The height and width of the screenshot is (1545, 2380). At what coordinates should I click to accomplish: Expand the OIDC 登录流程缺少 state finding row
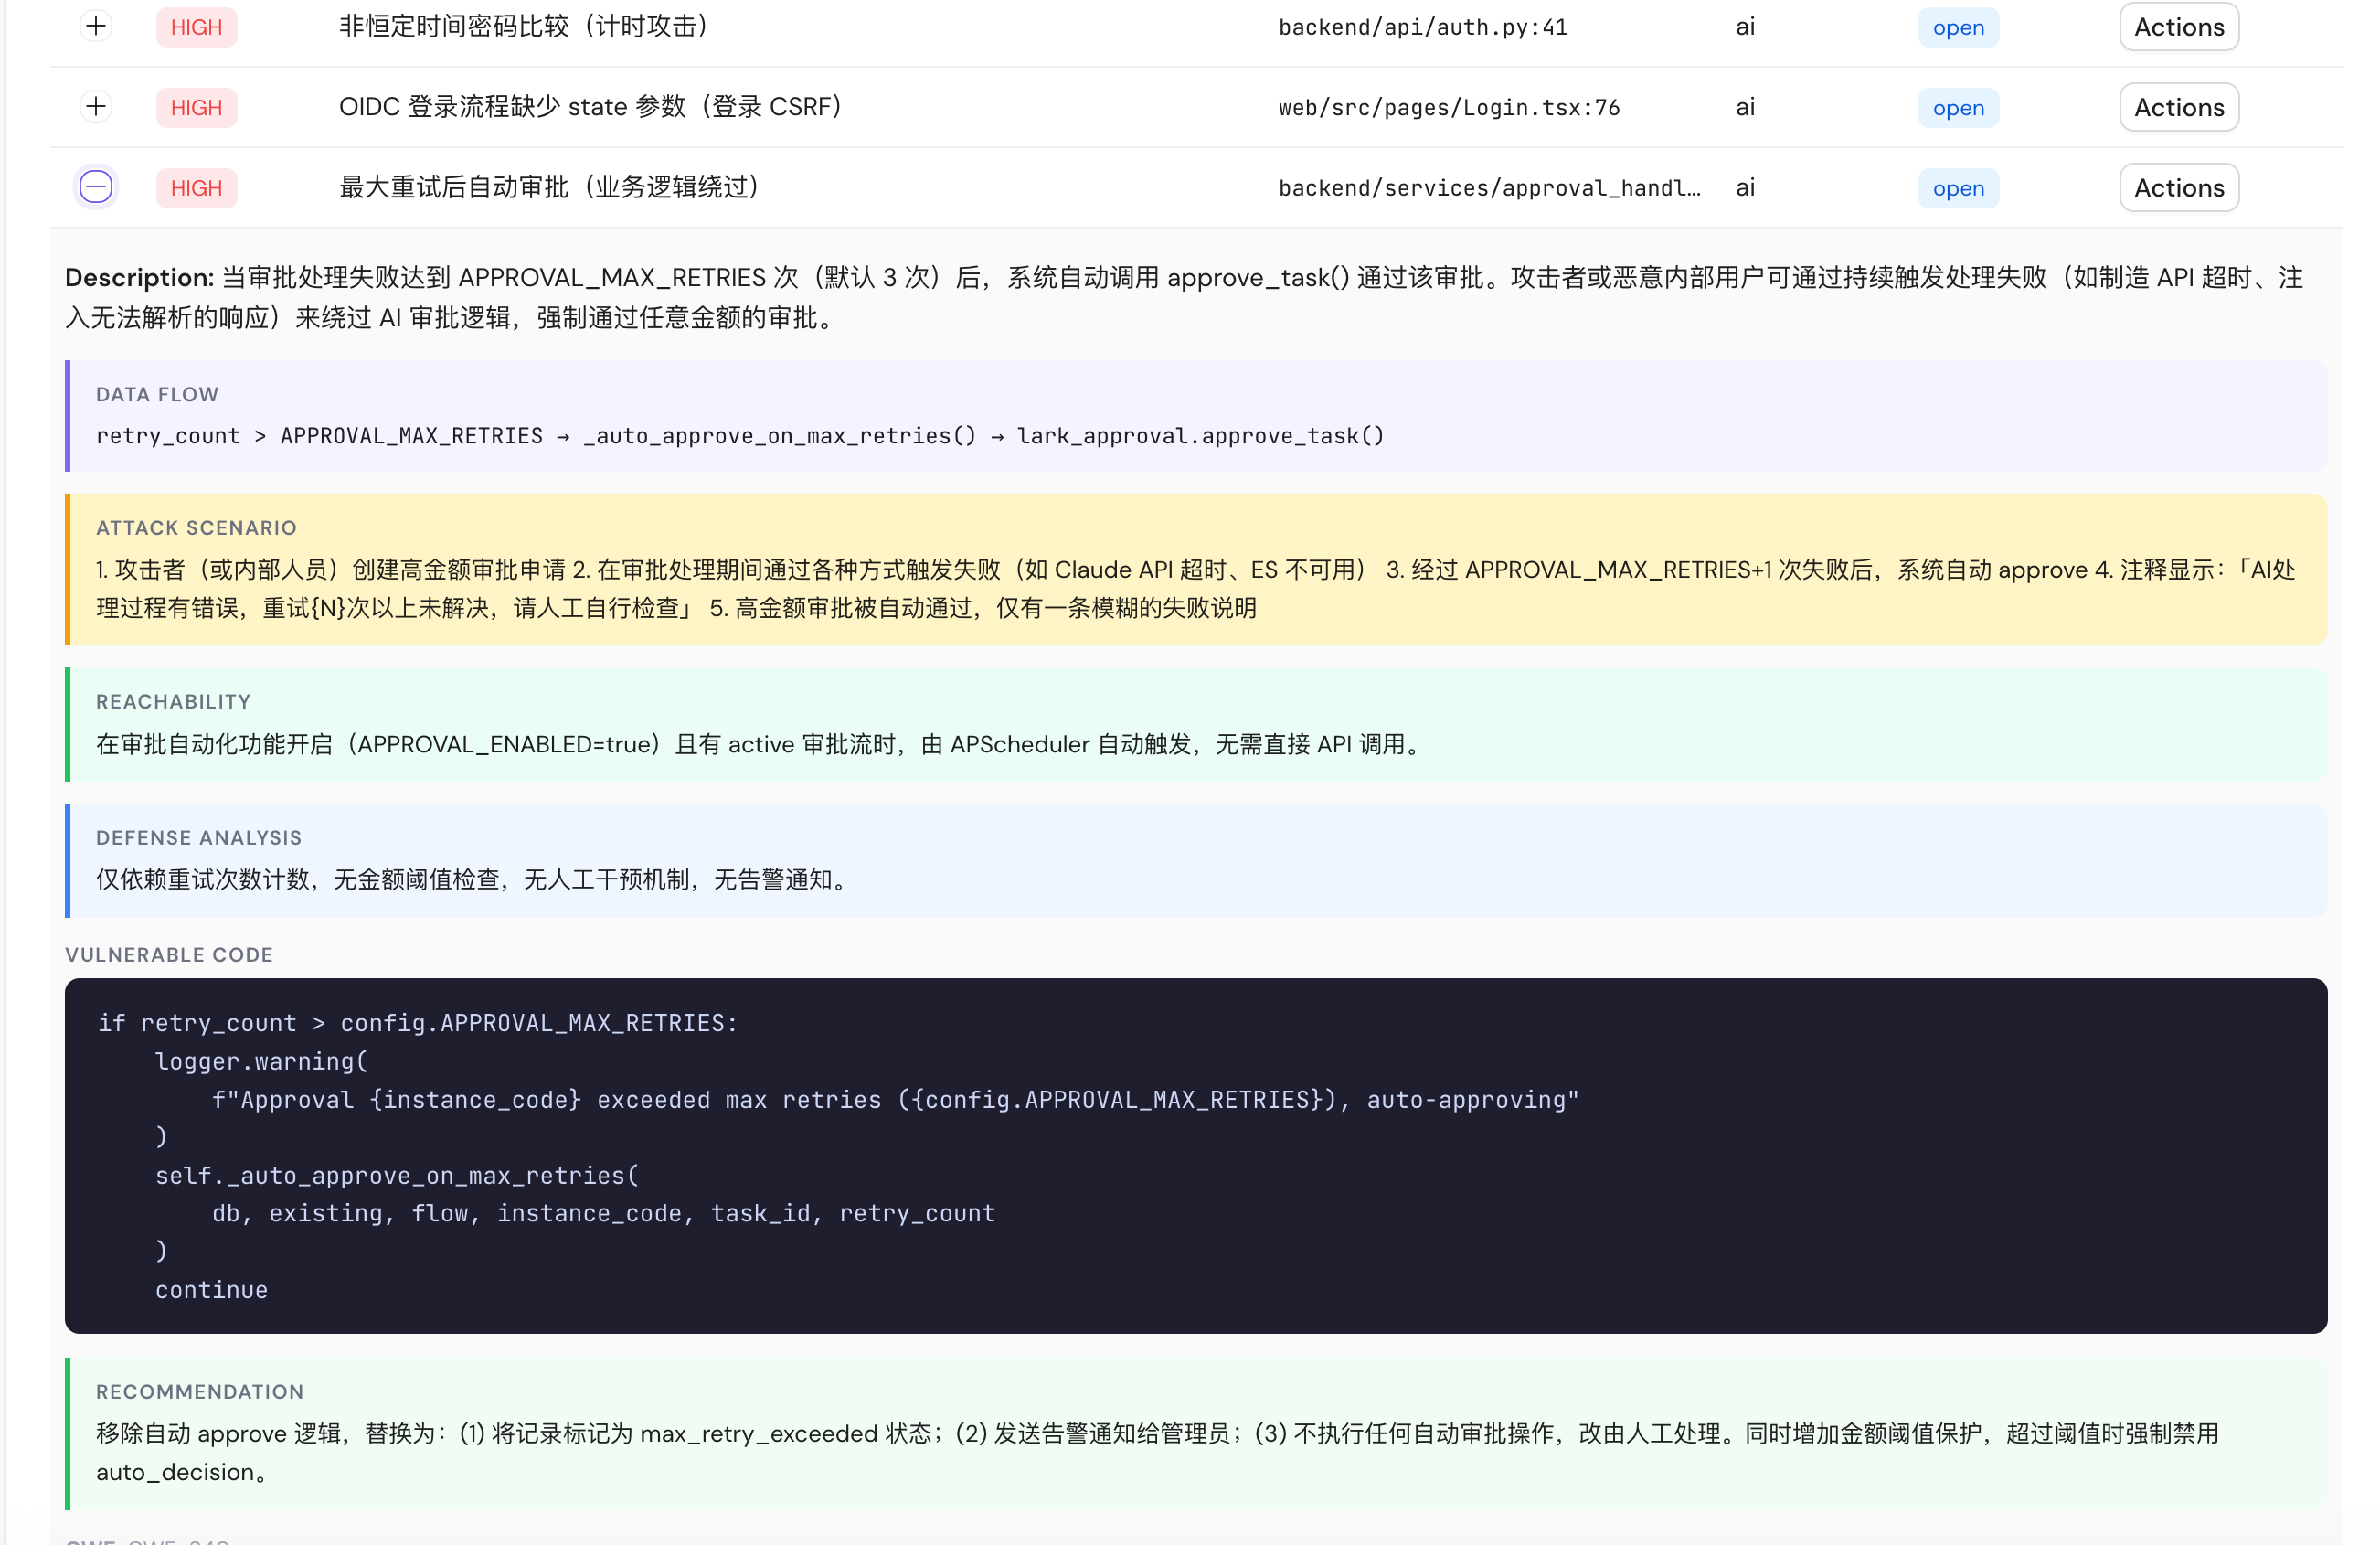pos(96,106)
